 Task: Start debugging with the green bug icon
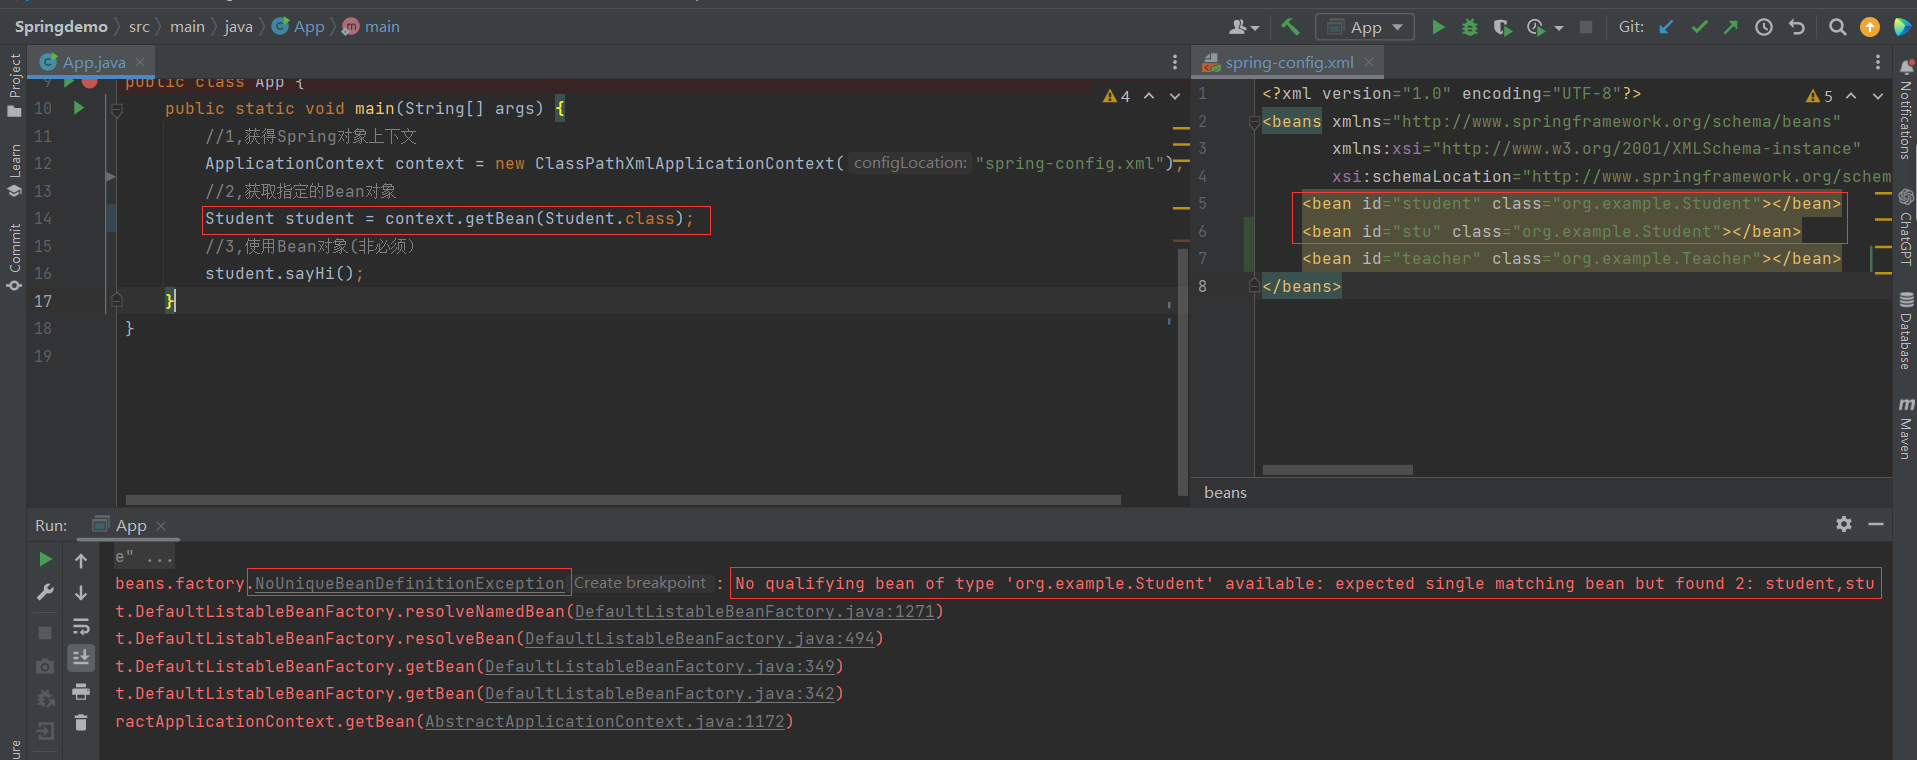[1470, 27]
